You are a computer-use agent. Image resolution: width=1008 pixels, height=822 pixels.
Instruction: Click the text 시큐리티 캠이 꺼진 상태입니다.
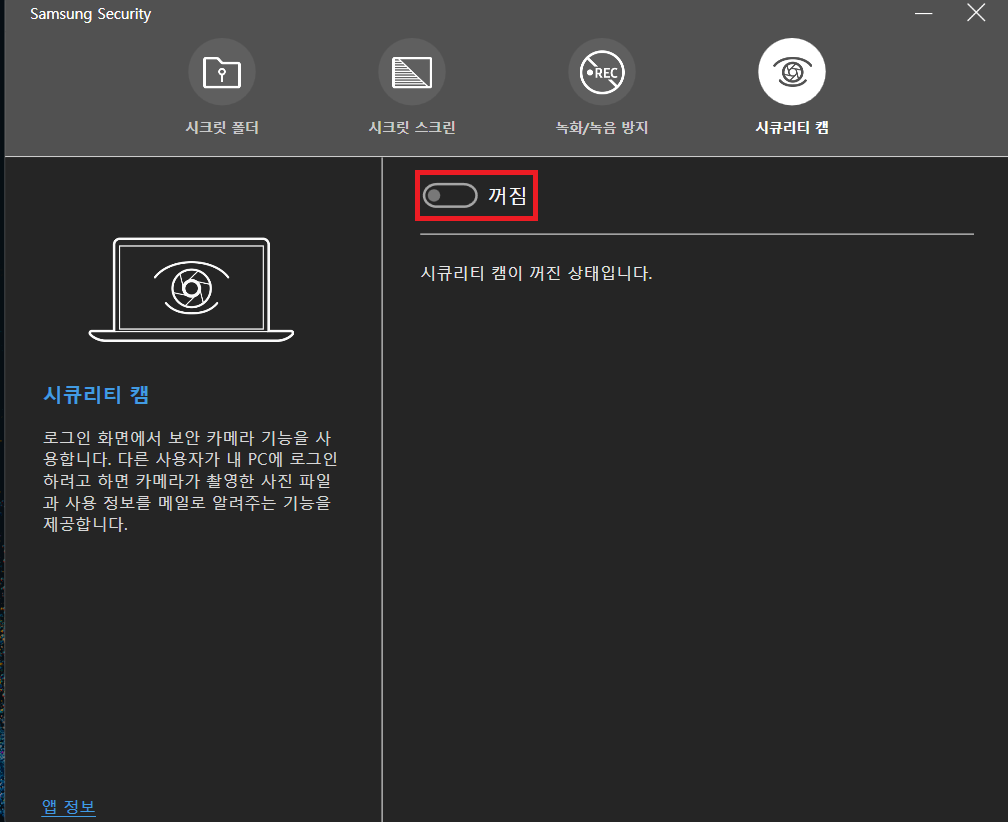click(536, 273)
